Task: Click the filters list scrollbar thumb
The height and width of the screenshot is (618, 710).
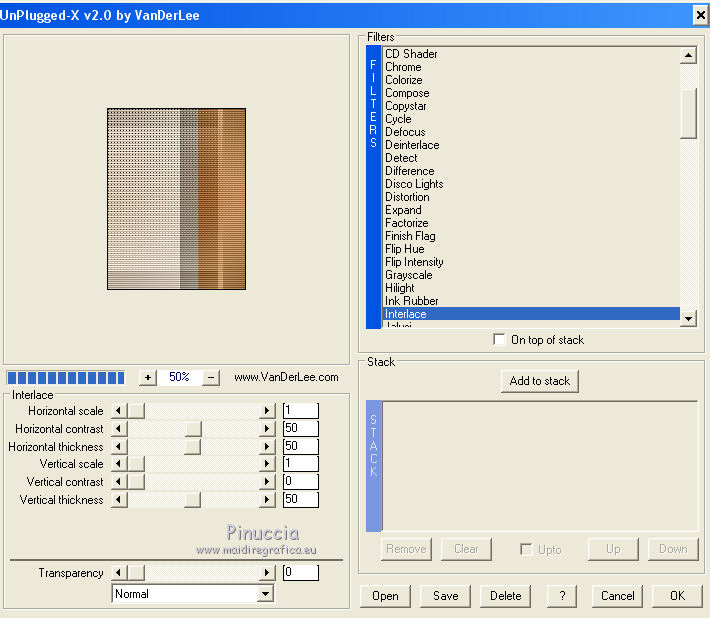Action: [688, 113]
